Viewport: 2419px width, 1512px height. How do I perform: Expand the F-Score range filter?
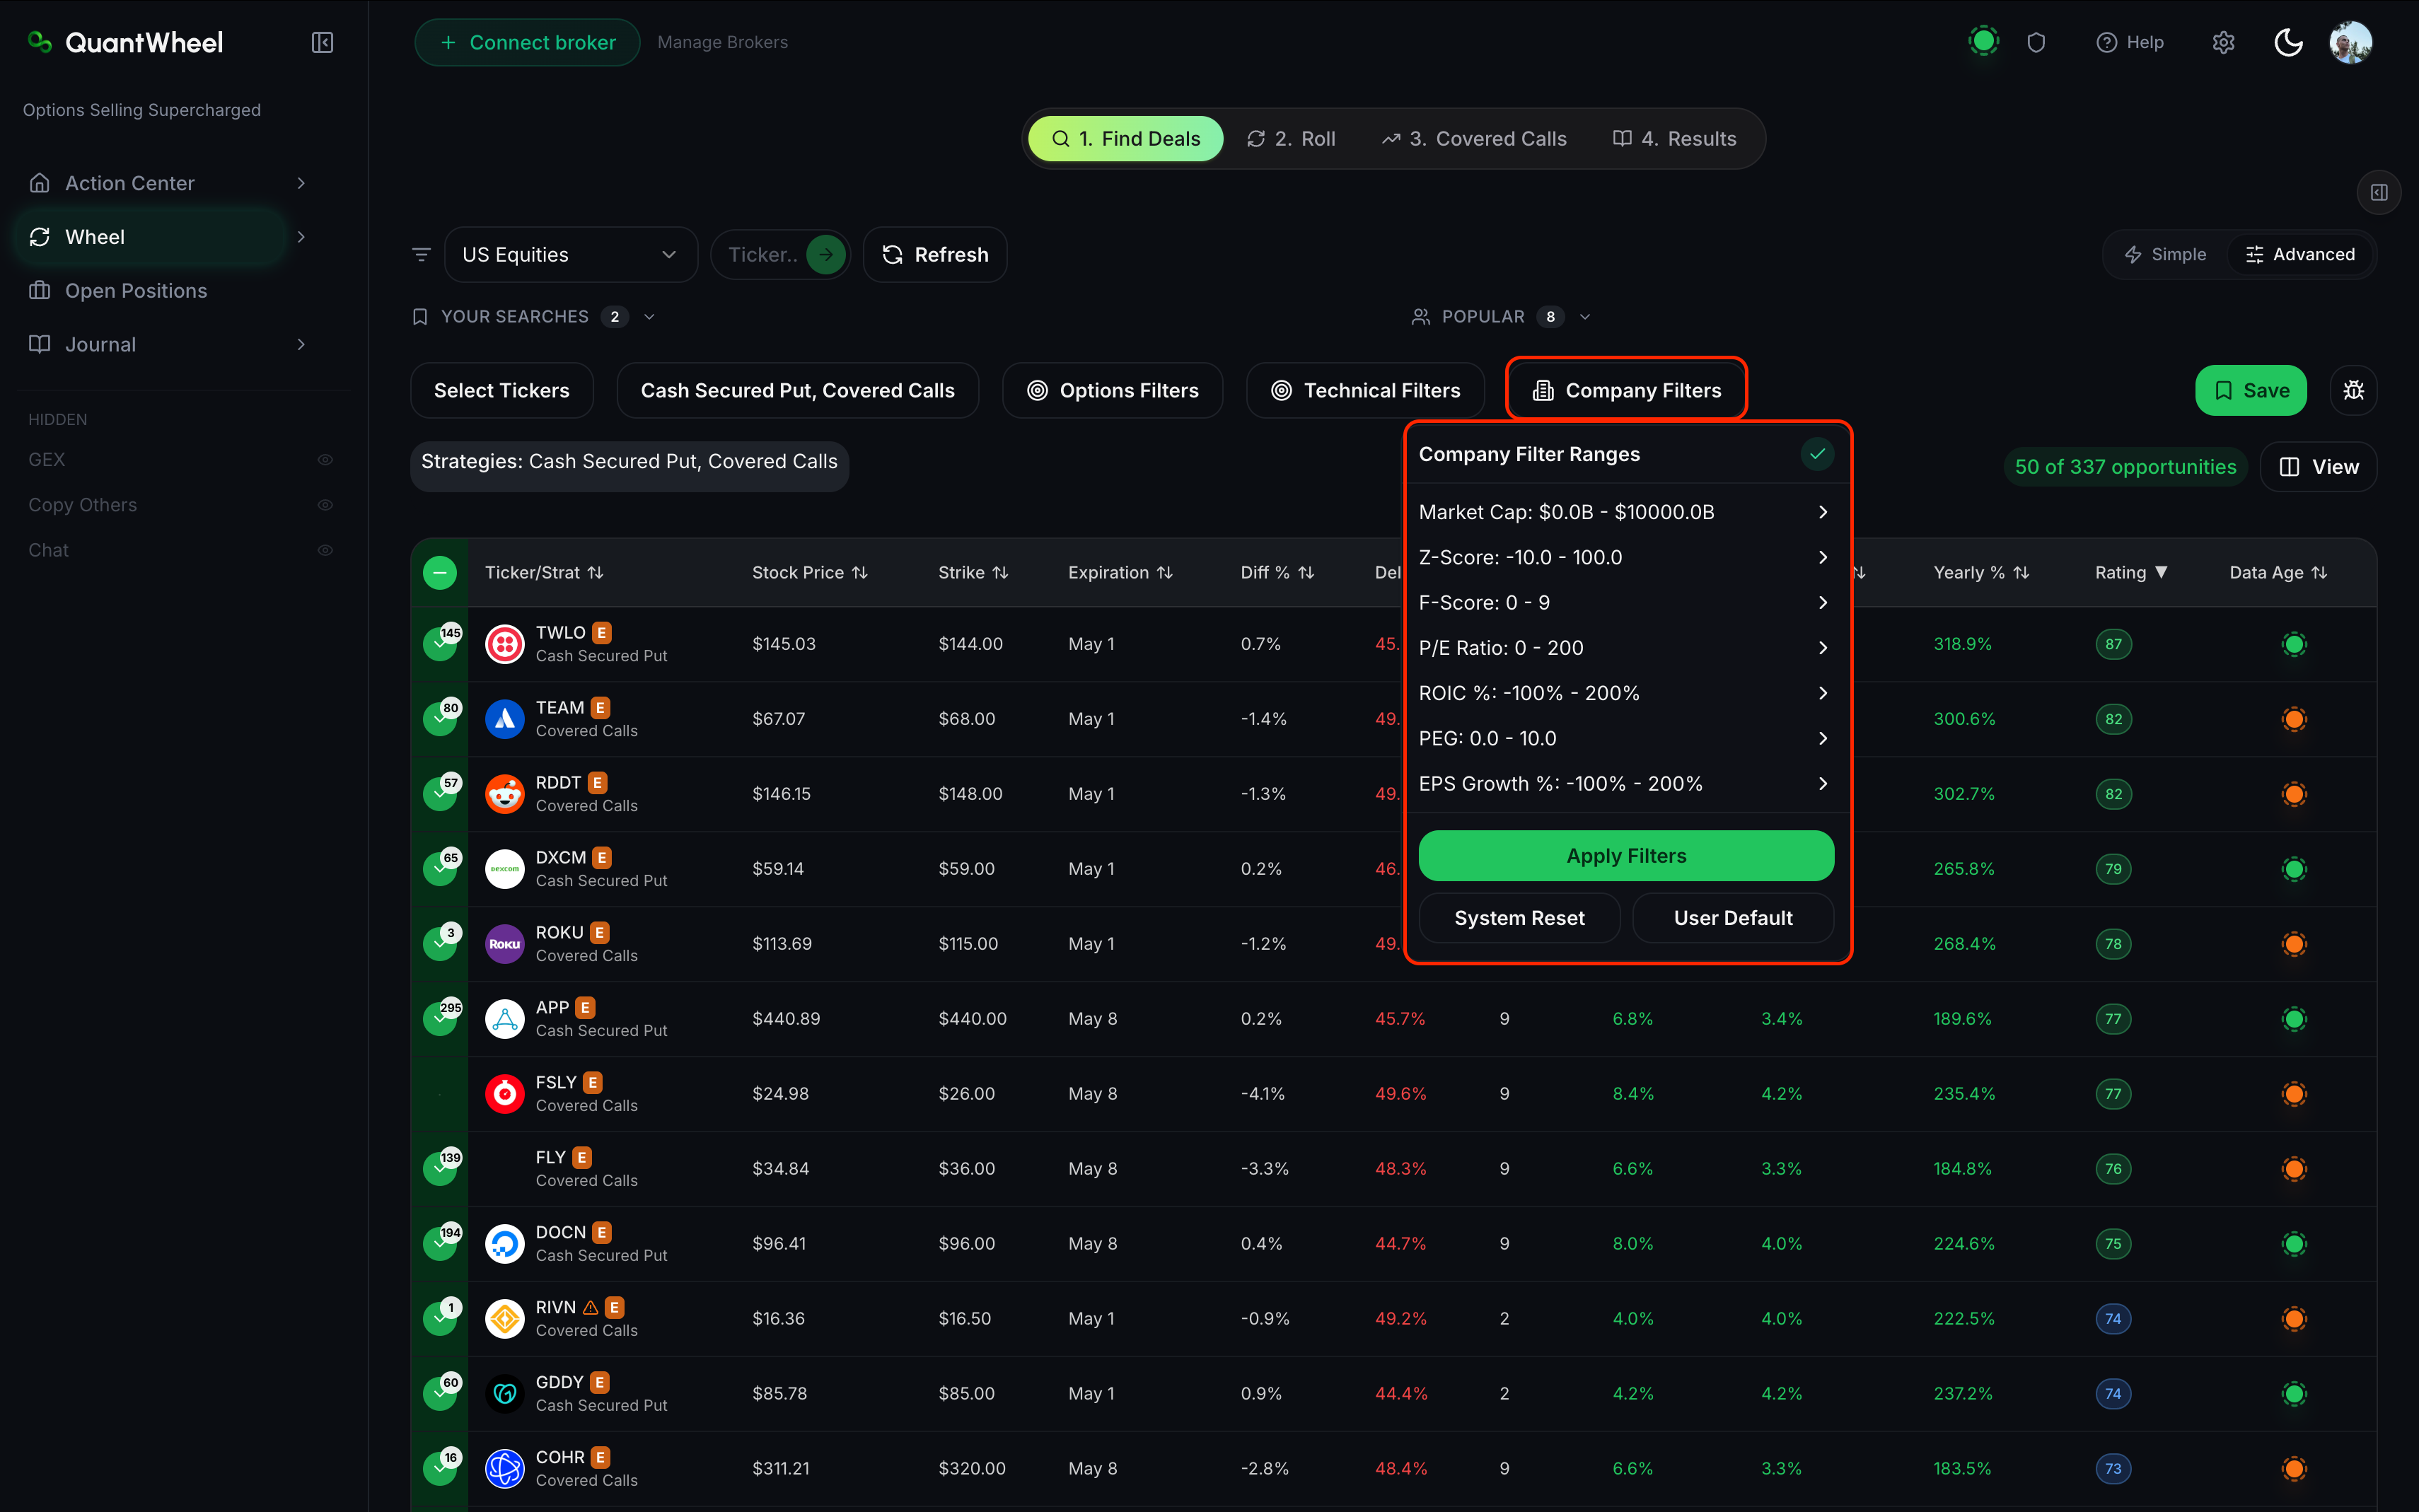coord(1626,602)
